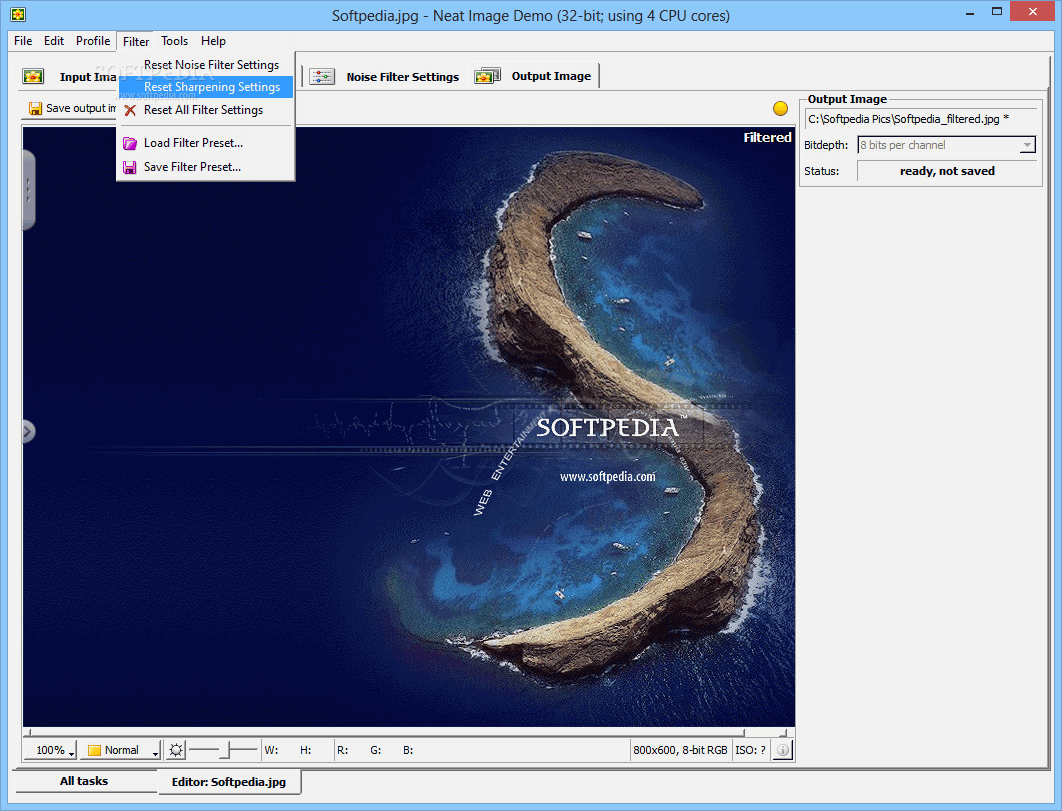1062x811 pixels.
Task: Choose Save Filter Preset...
Action: [206, 167]
